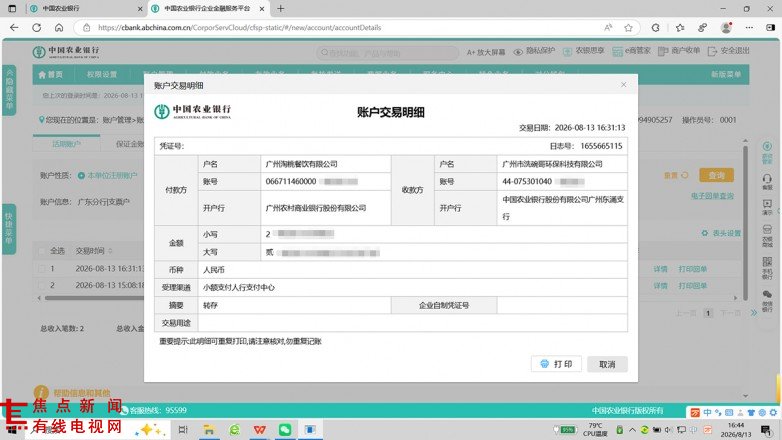Click 详情 for transaction row 1
The width and height of the screenshot is (782, 440).
tap(660, 269)
